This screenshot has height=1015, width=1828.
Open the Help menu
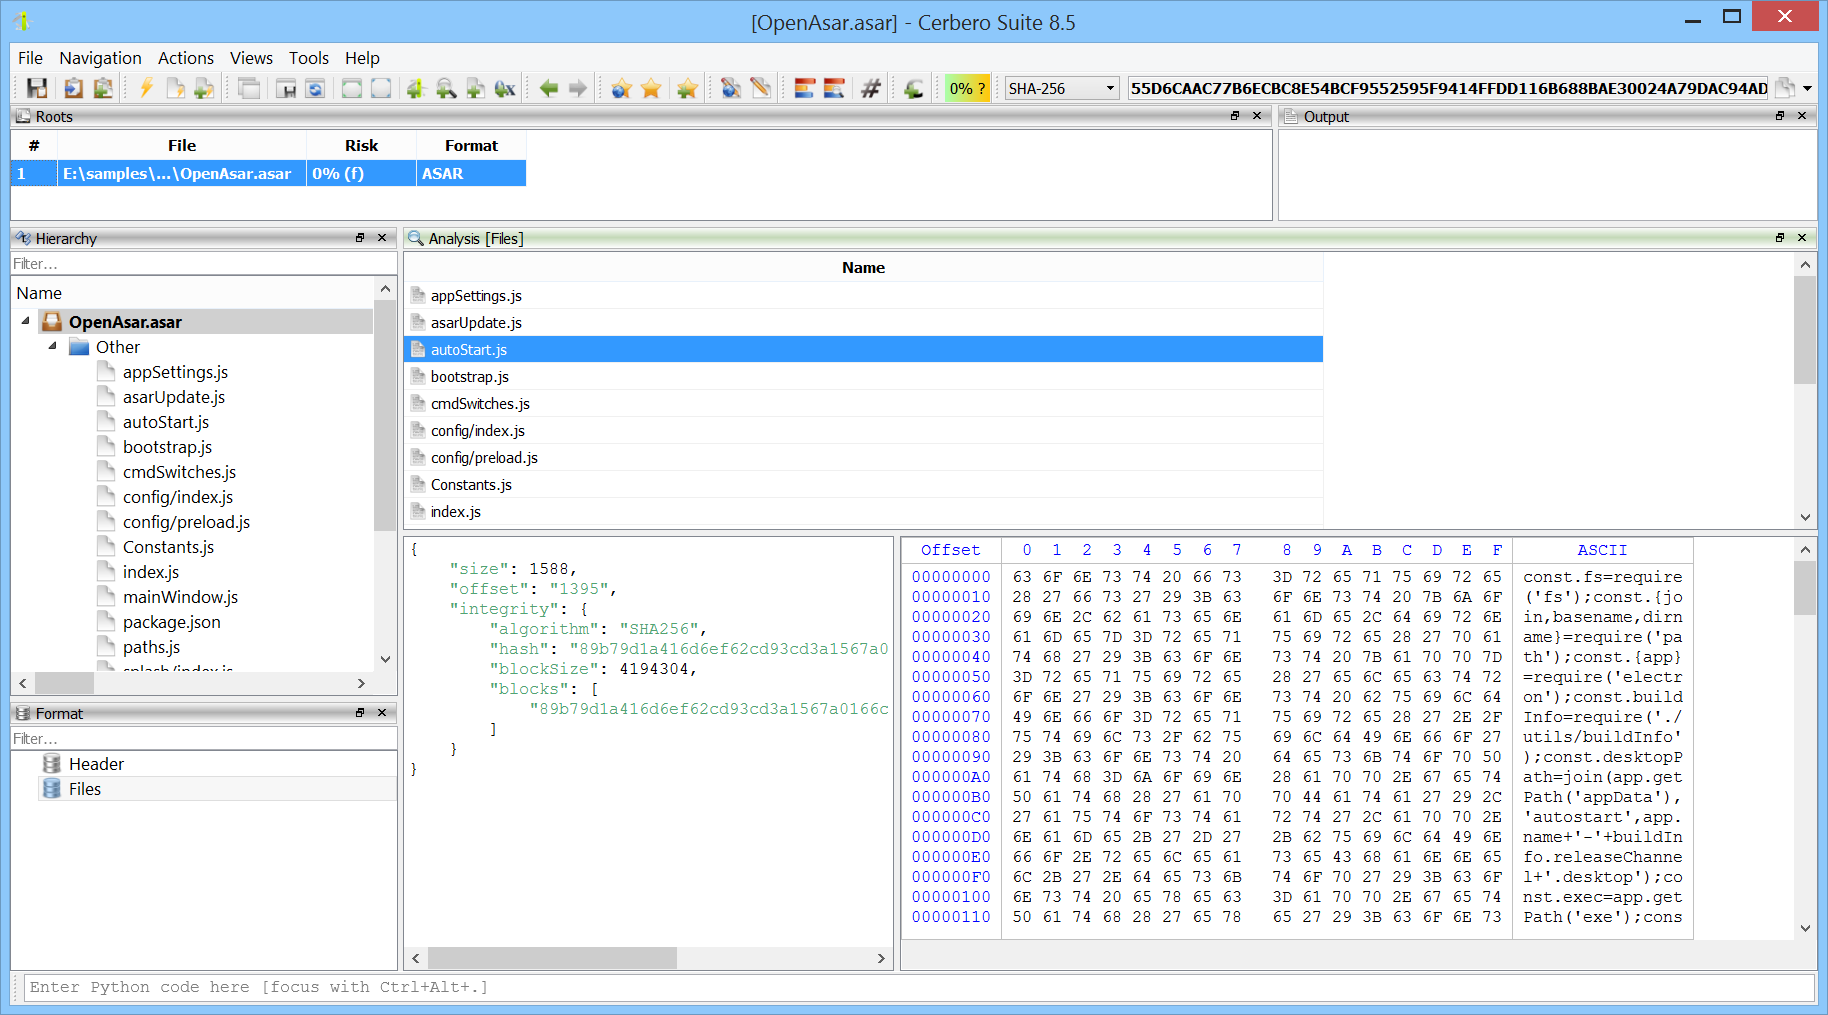coord(362,58)
